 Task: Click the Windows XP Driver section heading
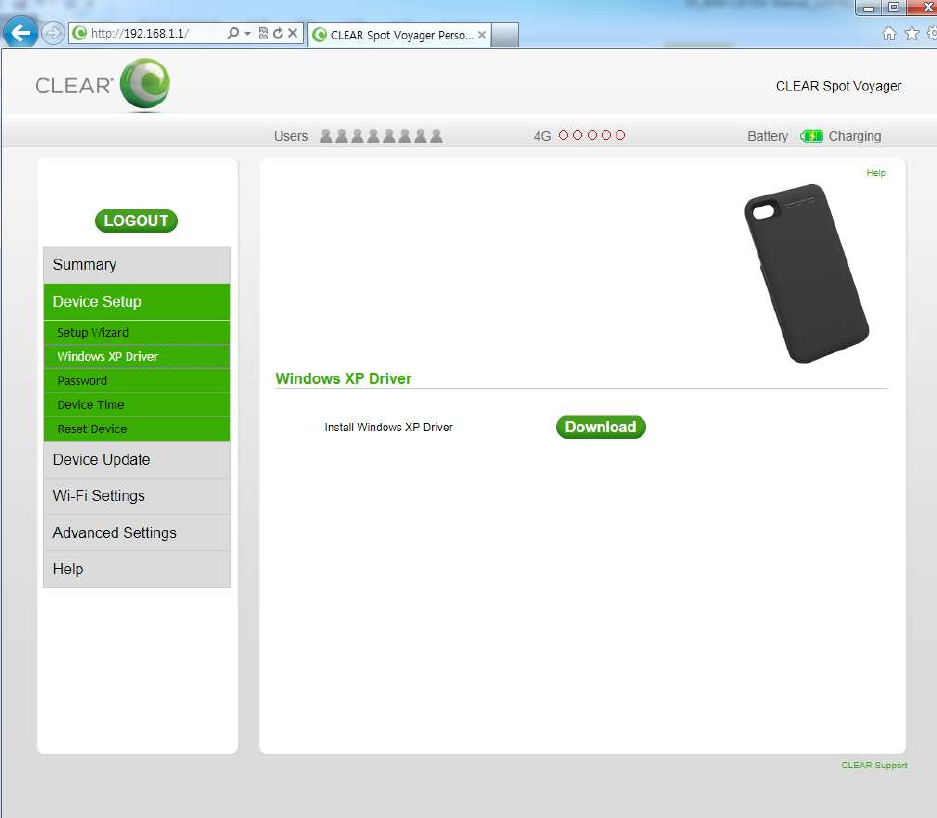(x=343, y=379)
